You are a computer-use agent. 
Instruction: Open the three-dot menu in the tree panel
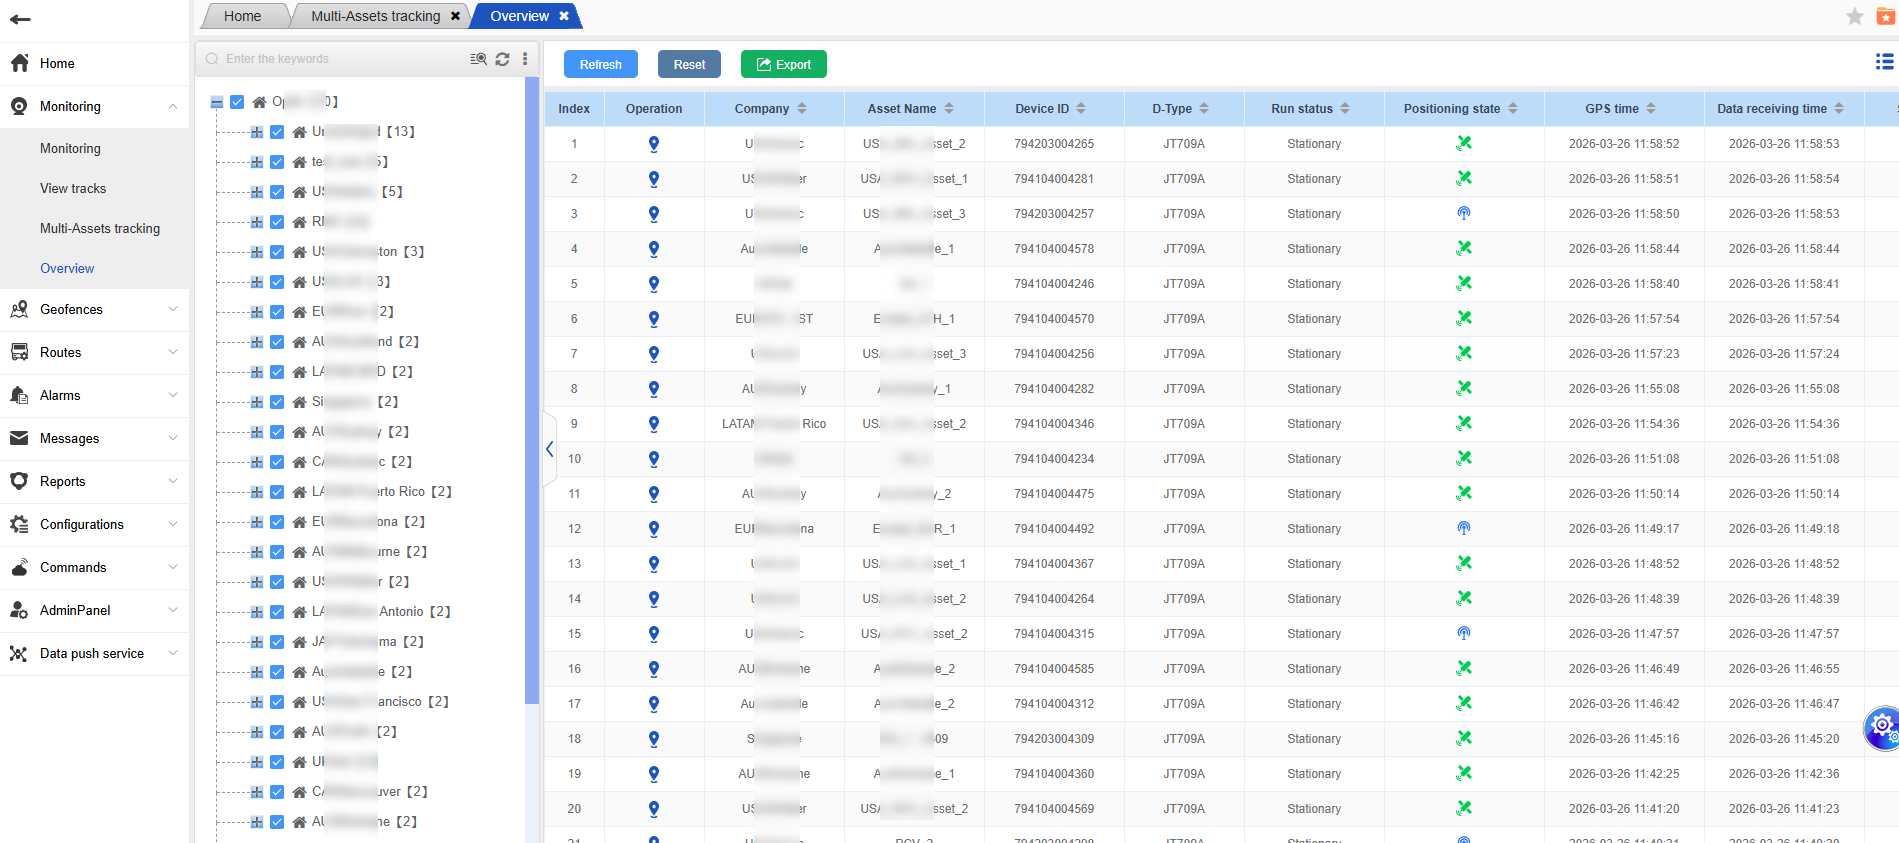[525, 59]
